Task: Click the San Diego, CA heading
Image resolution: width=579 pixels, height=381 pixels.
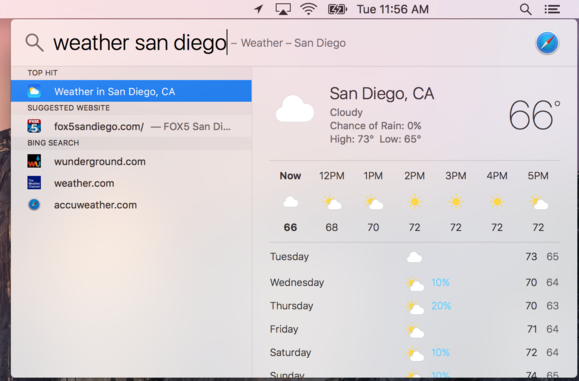Action: click(382, 93)
